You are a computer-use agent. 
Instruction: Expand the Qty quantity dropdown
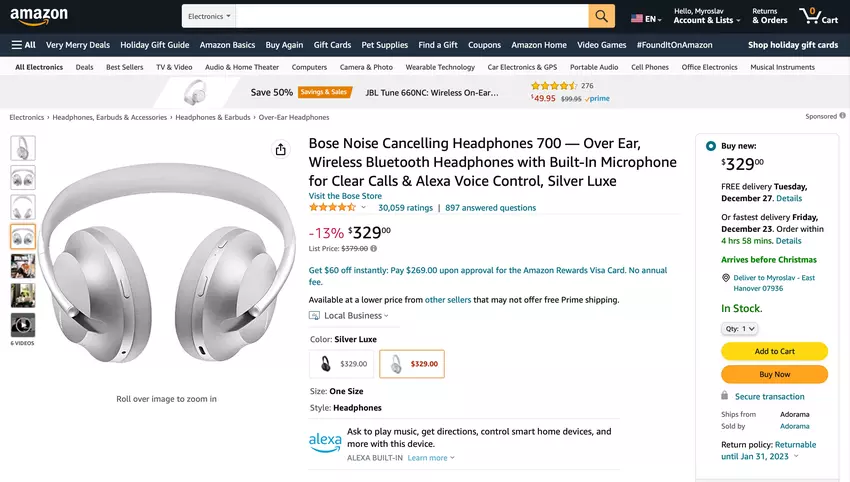tap(739, 328)
